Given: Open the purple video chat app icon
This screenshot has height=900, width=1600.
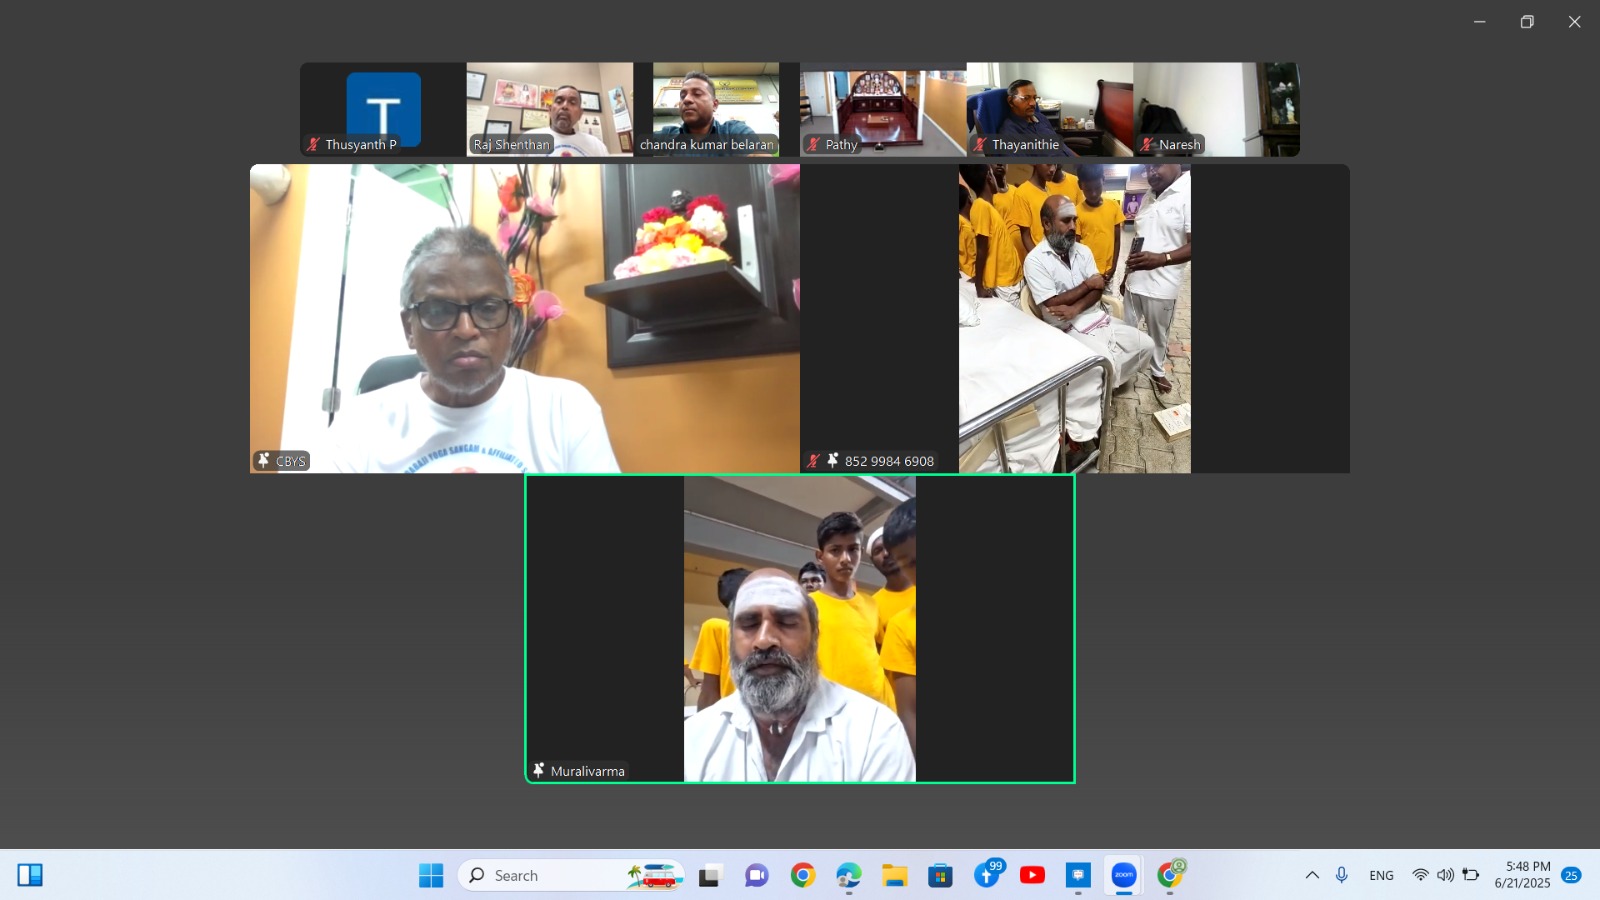Looking at the screenshot, I should pyautogui.click(x=756, y=876).
